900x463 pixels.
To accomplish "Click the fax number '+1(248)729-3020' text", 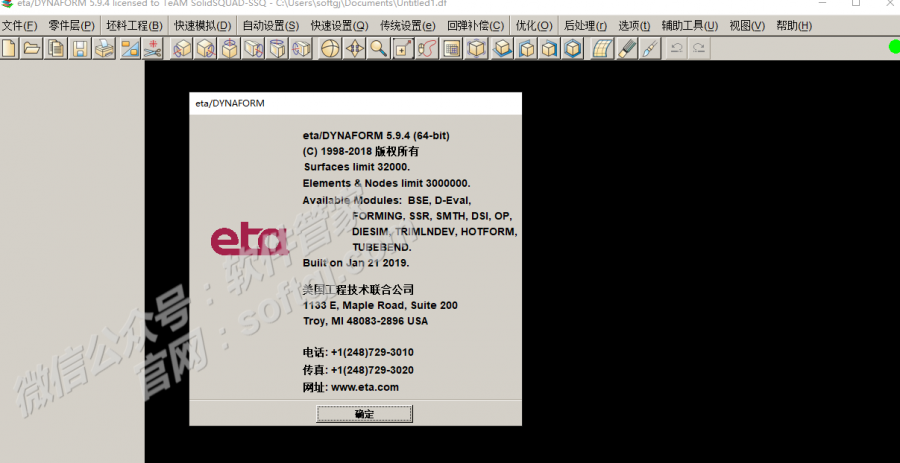I will coord(373,370).
